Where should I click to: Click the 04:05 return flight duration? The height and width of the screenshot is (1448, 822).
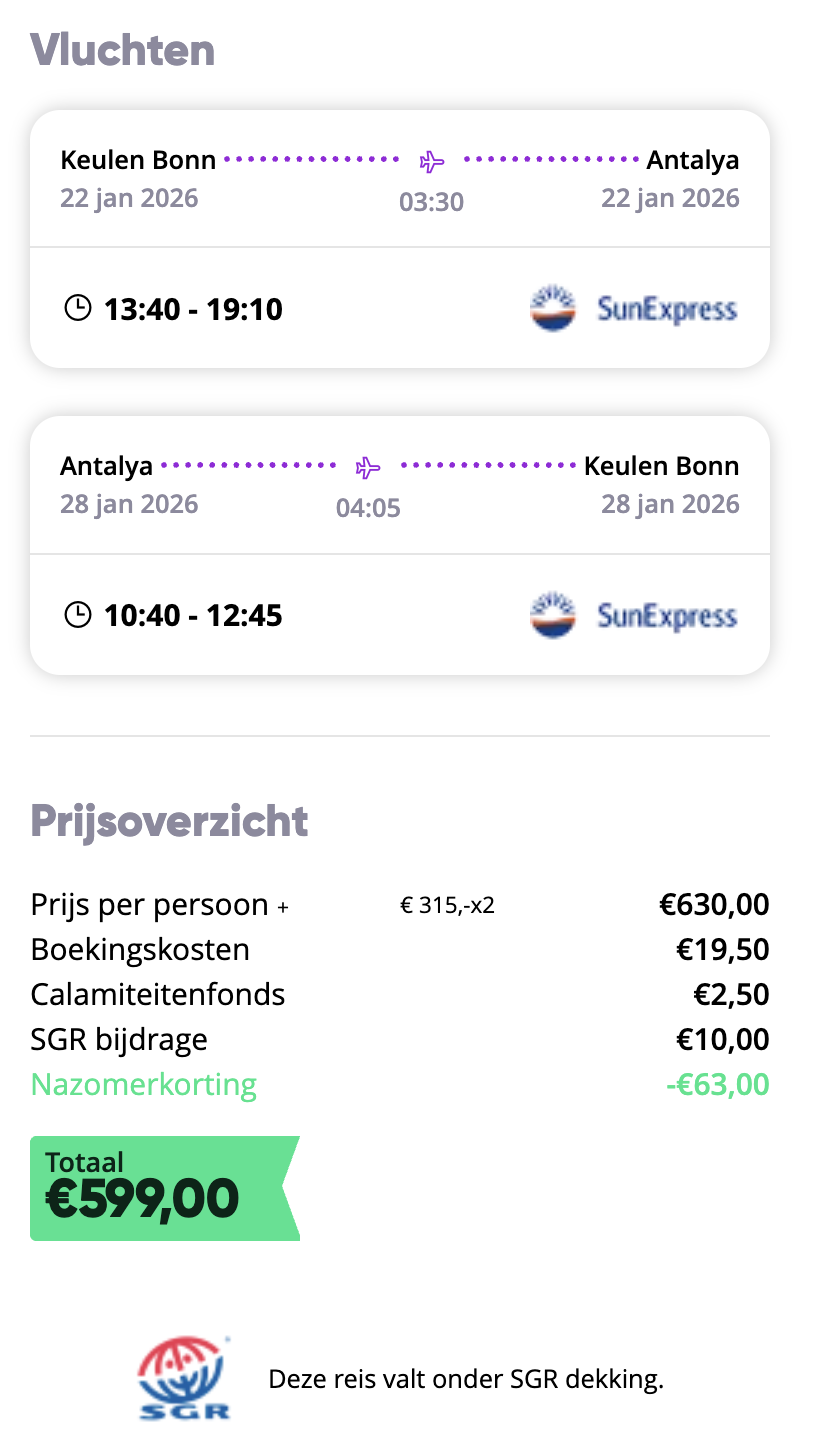point(368,508)
